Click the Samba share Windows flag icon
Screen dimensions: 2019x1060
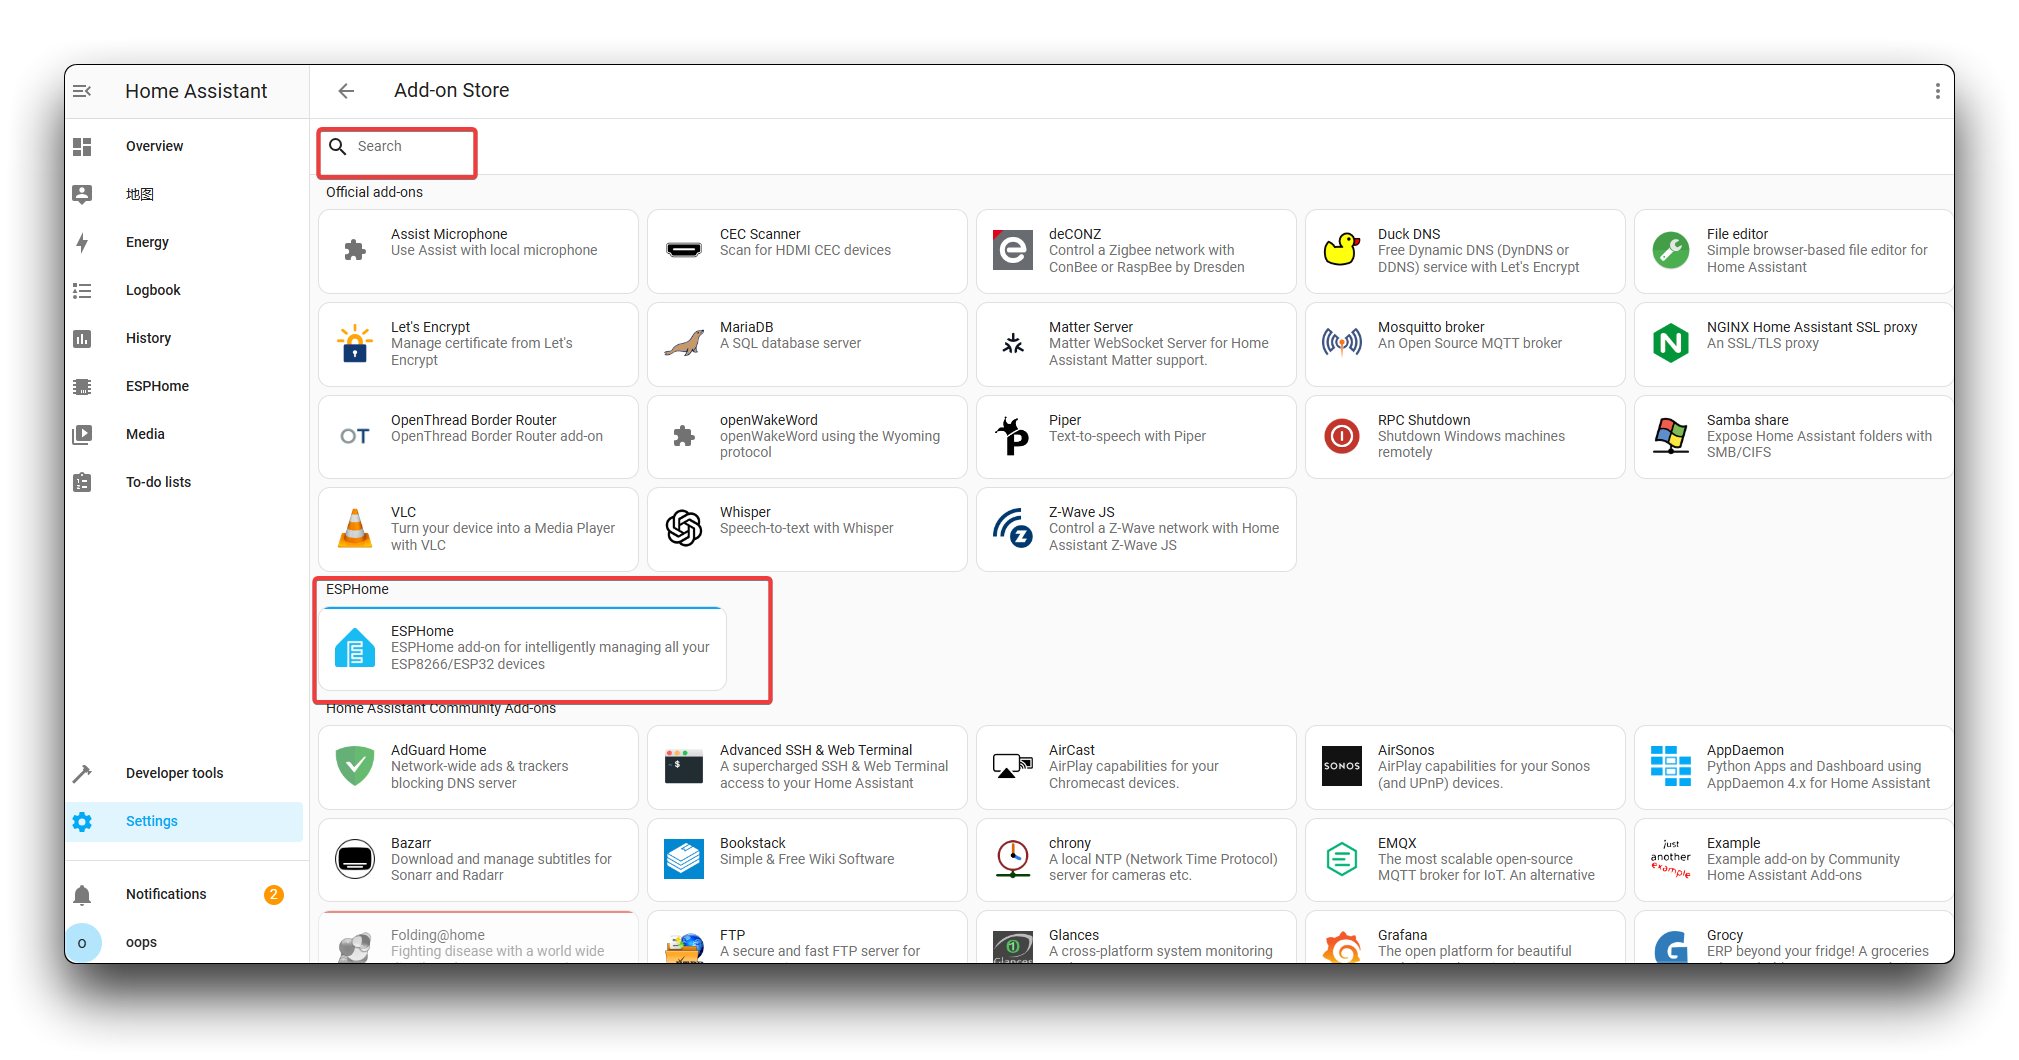[x=1671, y=436]
